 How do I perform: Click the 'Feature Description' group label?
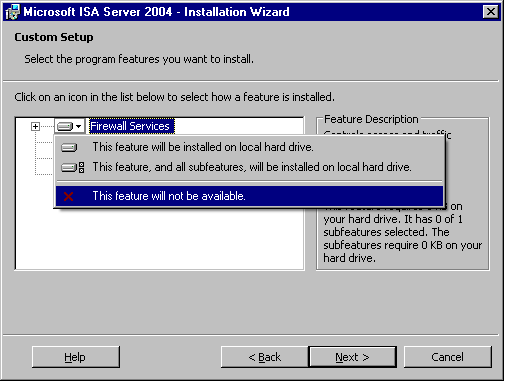click(x=371, y=119)
